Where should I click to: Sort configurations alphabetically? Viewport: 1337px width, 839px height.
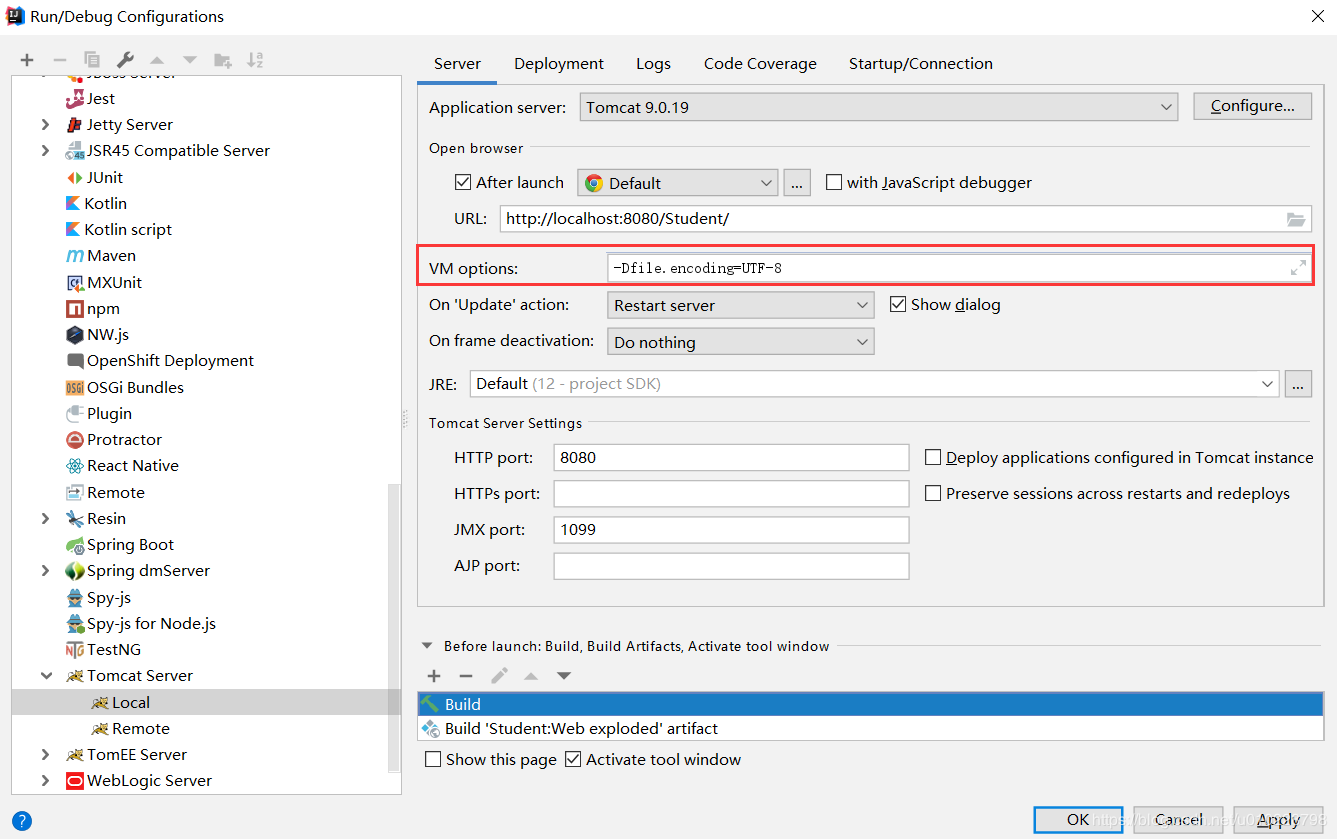(x=255, y=59)
